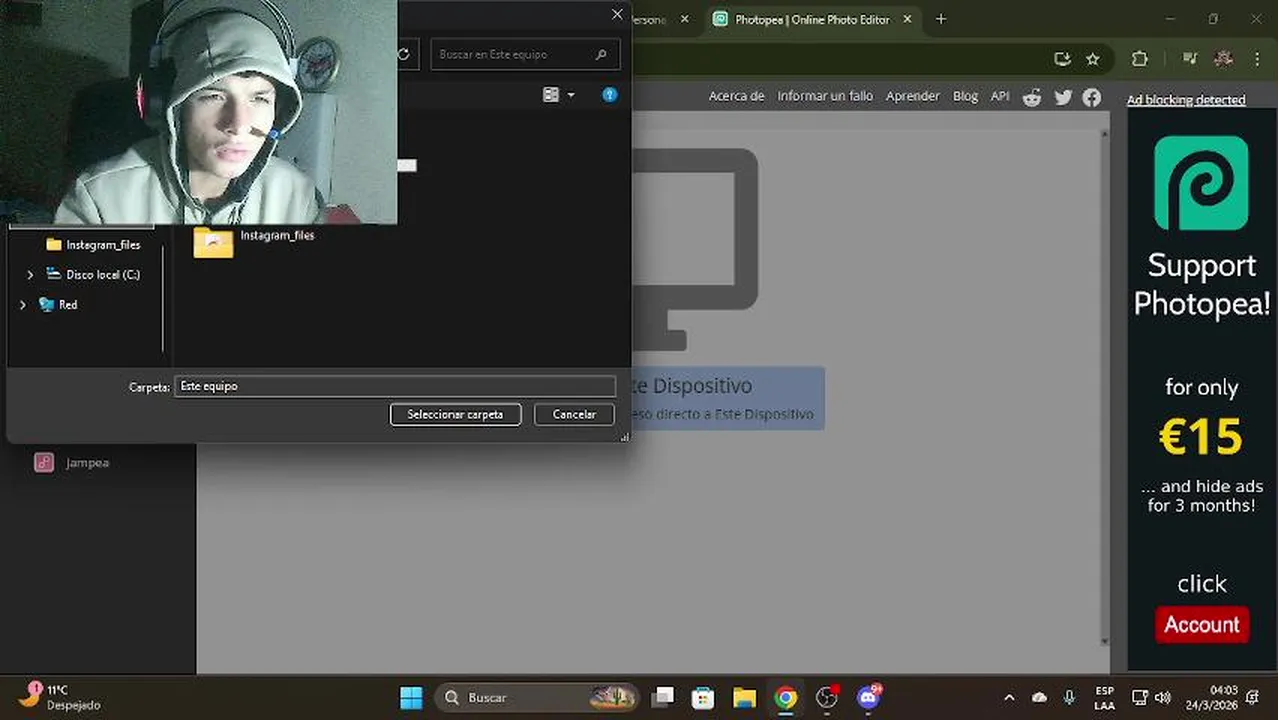Expand the Red network tree node

pyautogui.click(x=23, y=305)
